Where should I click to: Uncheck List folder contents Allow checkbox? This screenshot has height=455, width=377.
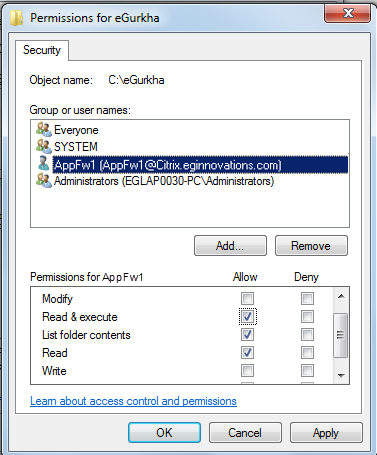tap(247, 334)
